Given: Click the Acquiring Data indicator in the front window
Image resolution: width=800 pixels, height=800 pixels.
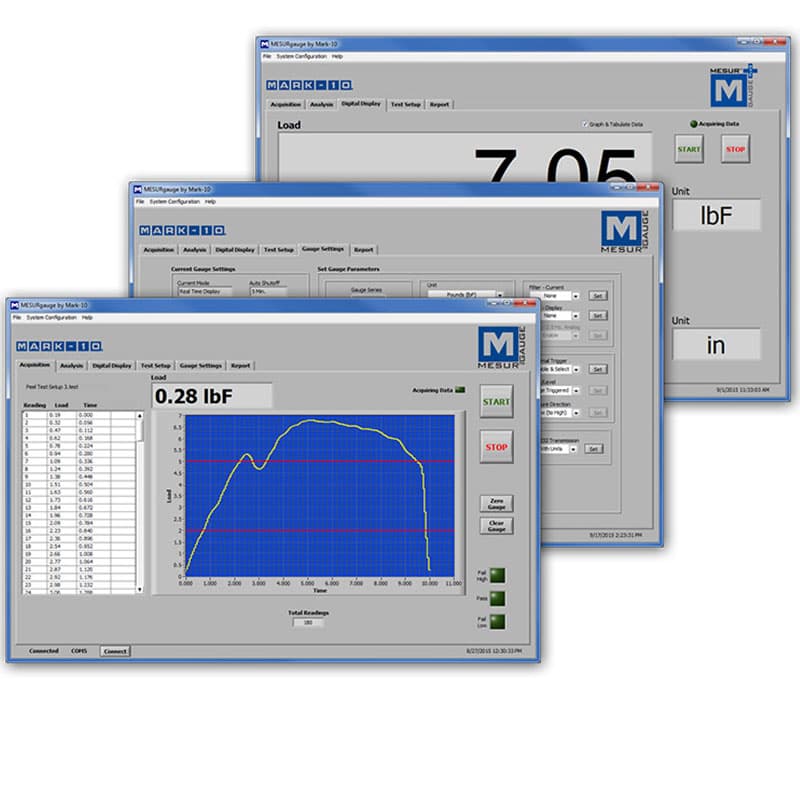Looking at the screenshot, I should 460,390.
